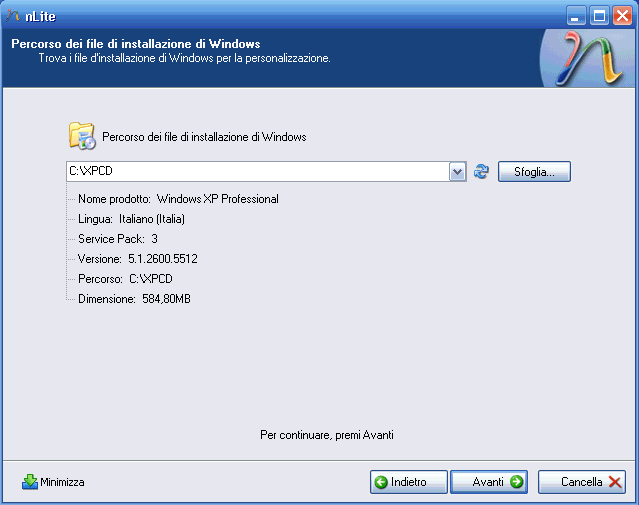639x505 pixels.
Task: Select the Lingua: Italiano tree entry
Action: (x=131, y=219)
